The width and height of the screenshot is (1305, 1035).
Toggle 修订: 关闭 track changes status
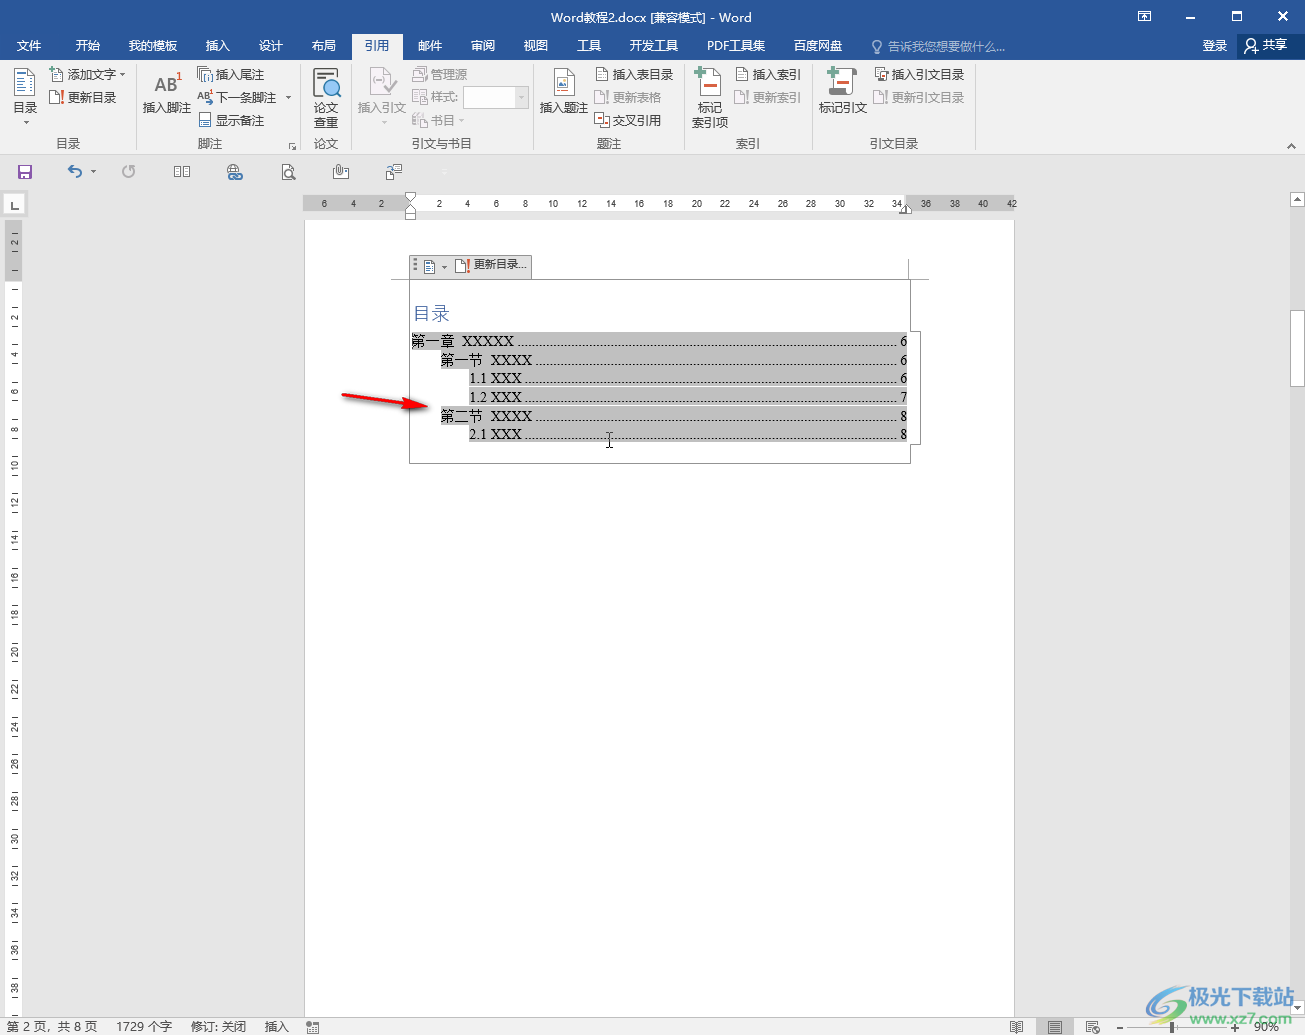click(218, 1027)
